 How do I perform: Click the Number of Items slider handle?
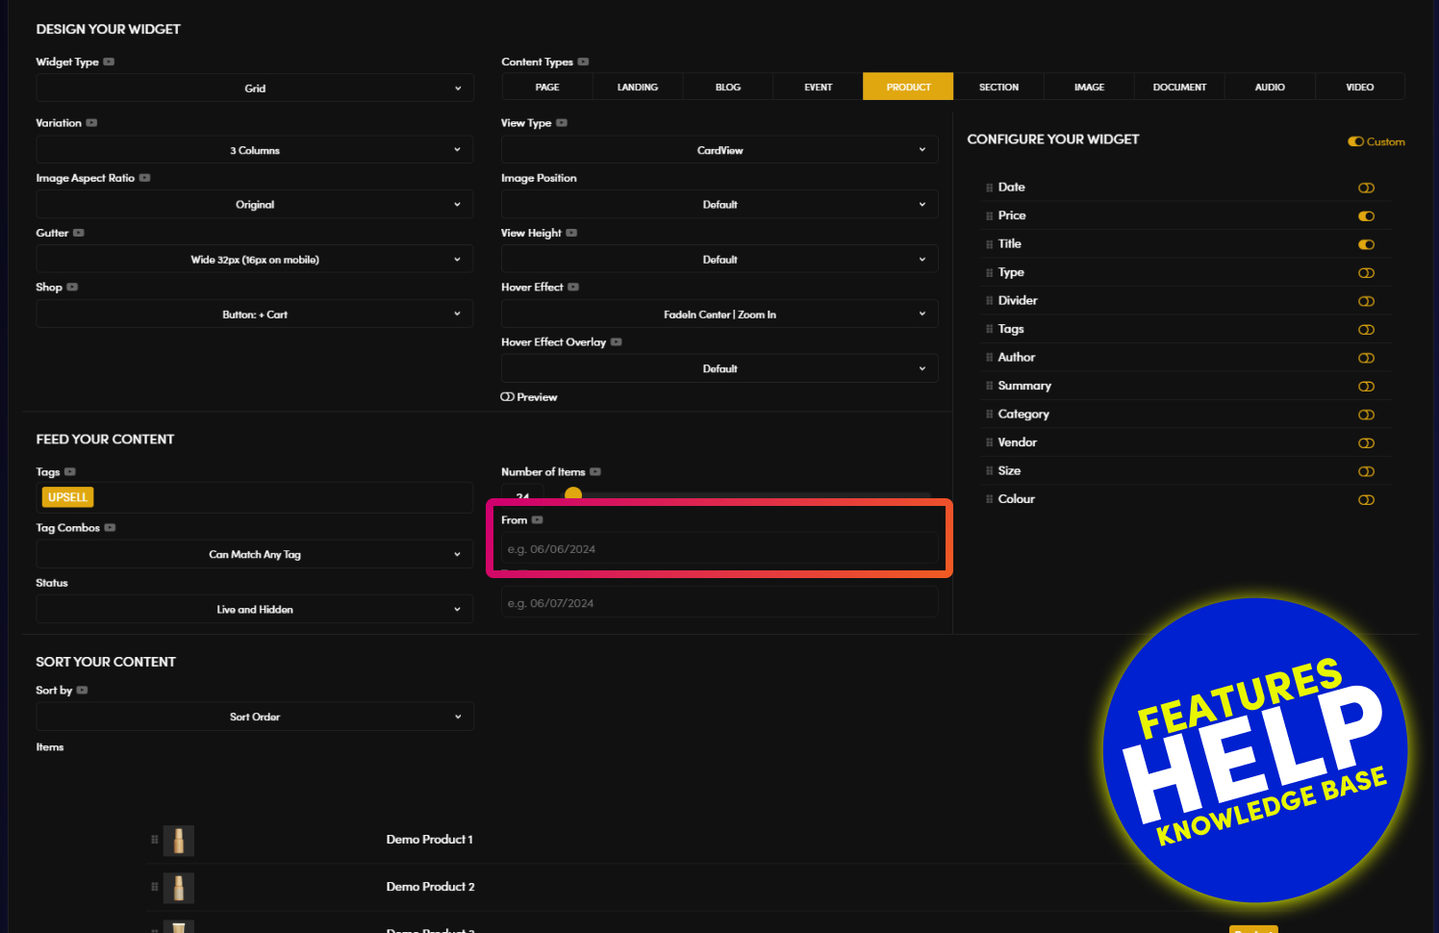click(x=573, y=493)
